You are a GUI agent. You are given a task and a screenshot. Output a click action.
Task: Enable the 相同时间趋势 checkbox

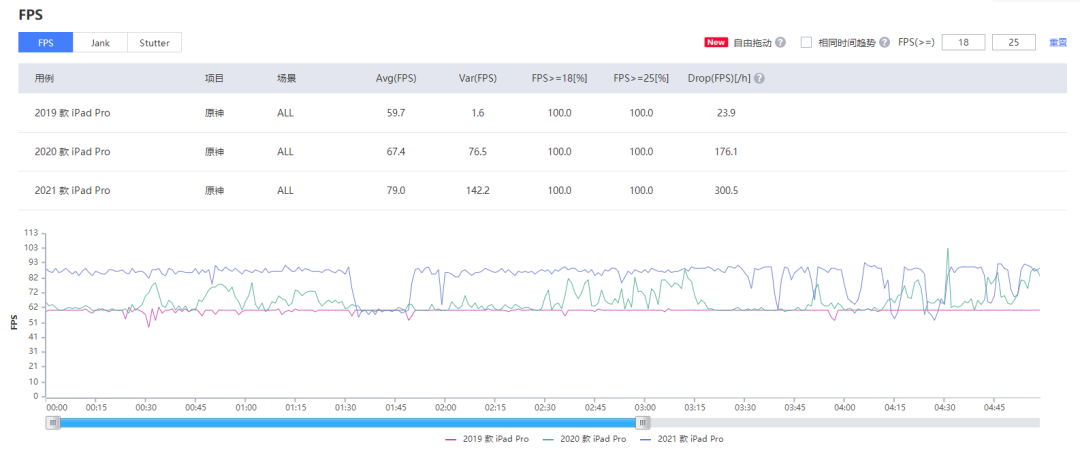[x=807, y=43]
